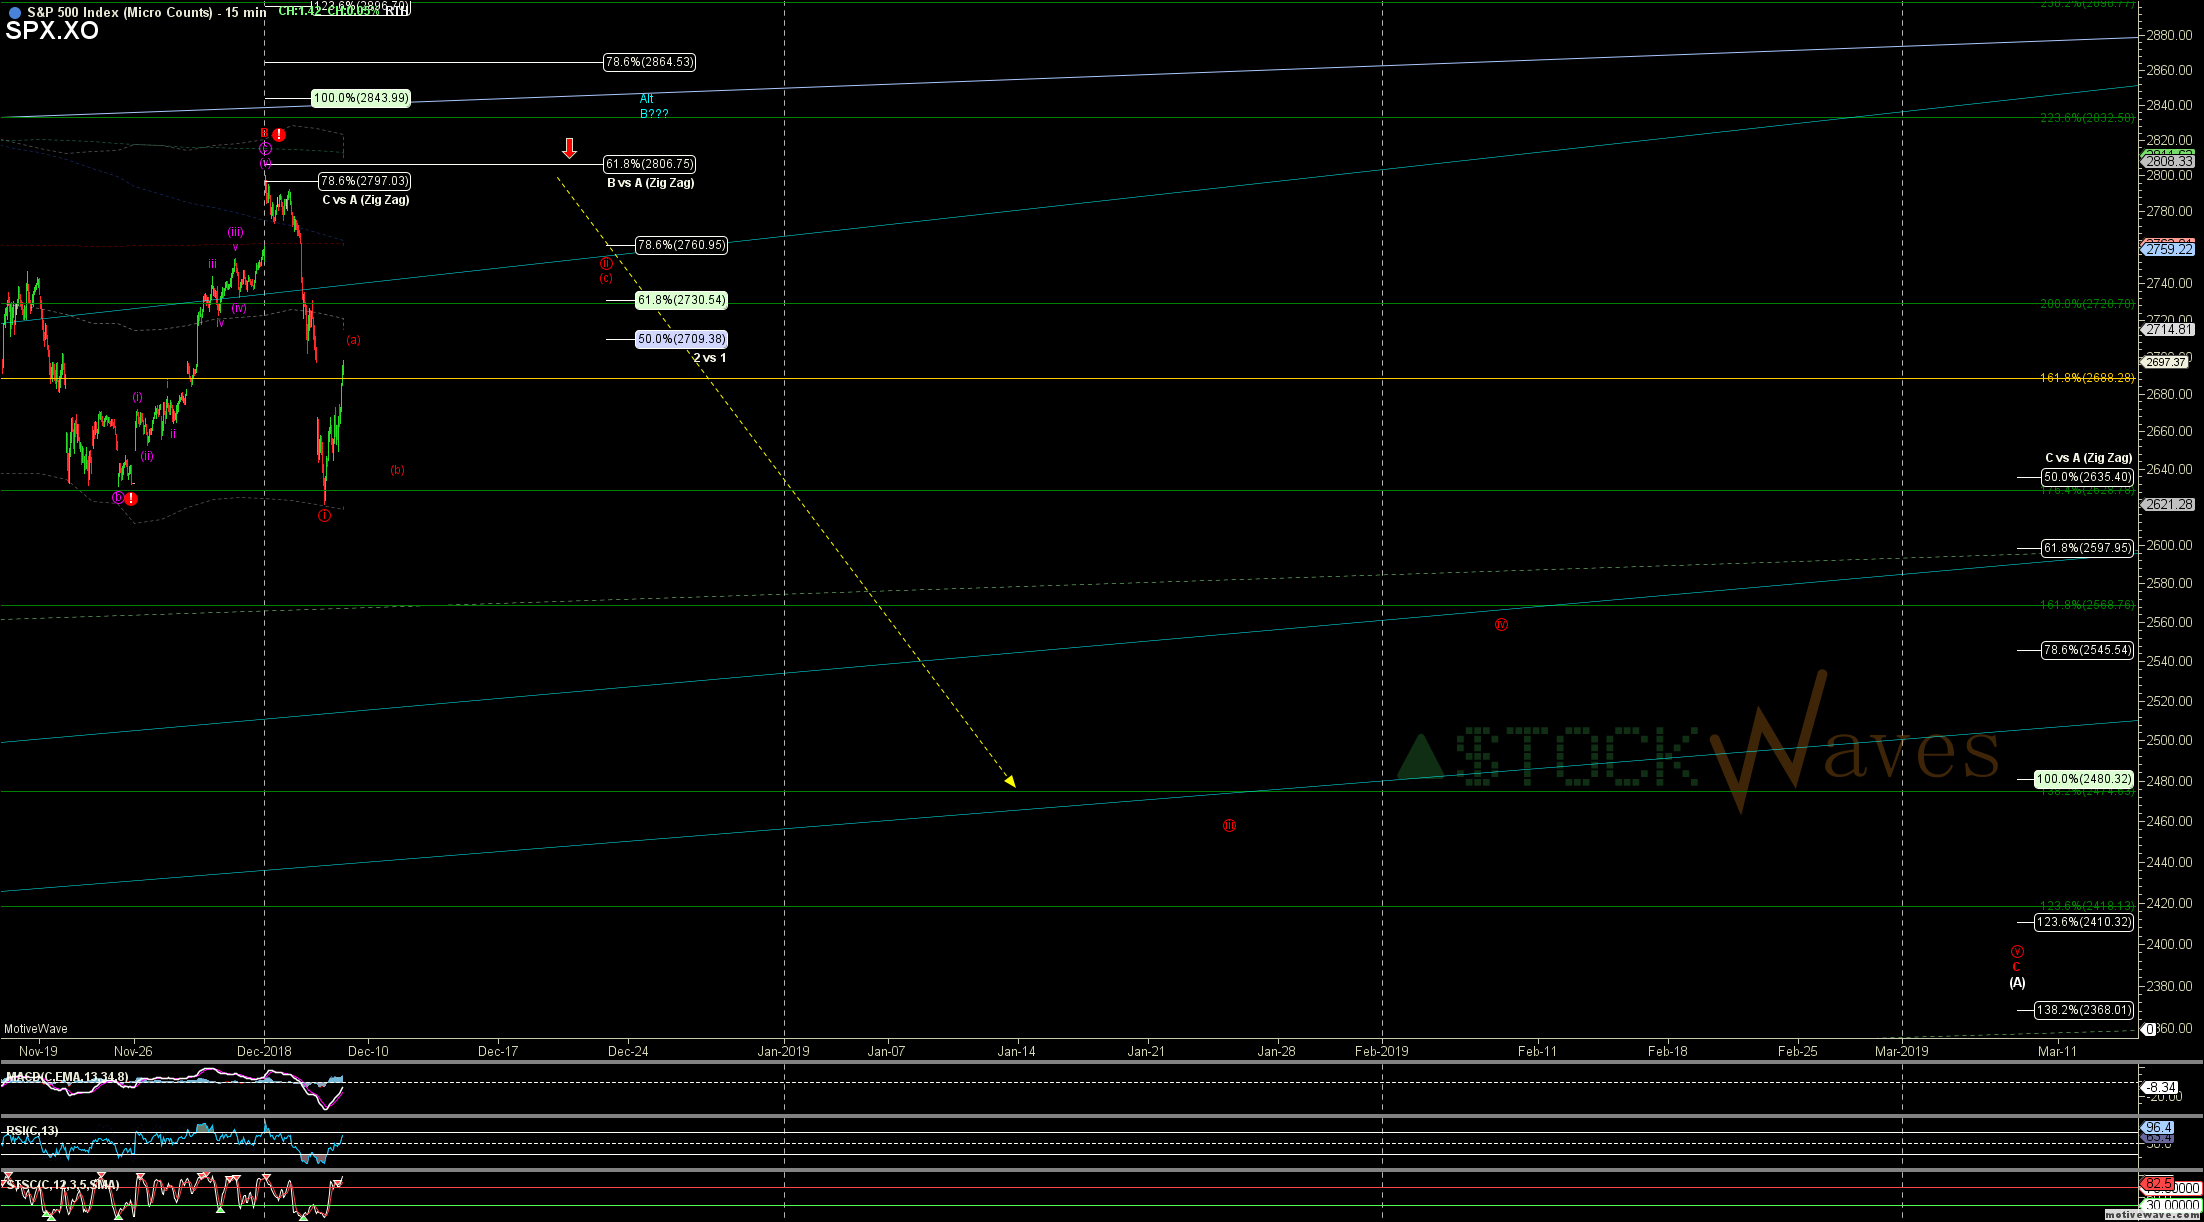Image resolution: width=2204 pixels, height=1222 pixels.
Task: Click the 100.0%(2480.32) target label on the right
Action: [x=2084, y=779]
